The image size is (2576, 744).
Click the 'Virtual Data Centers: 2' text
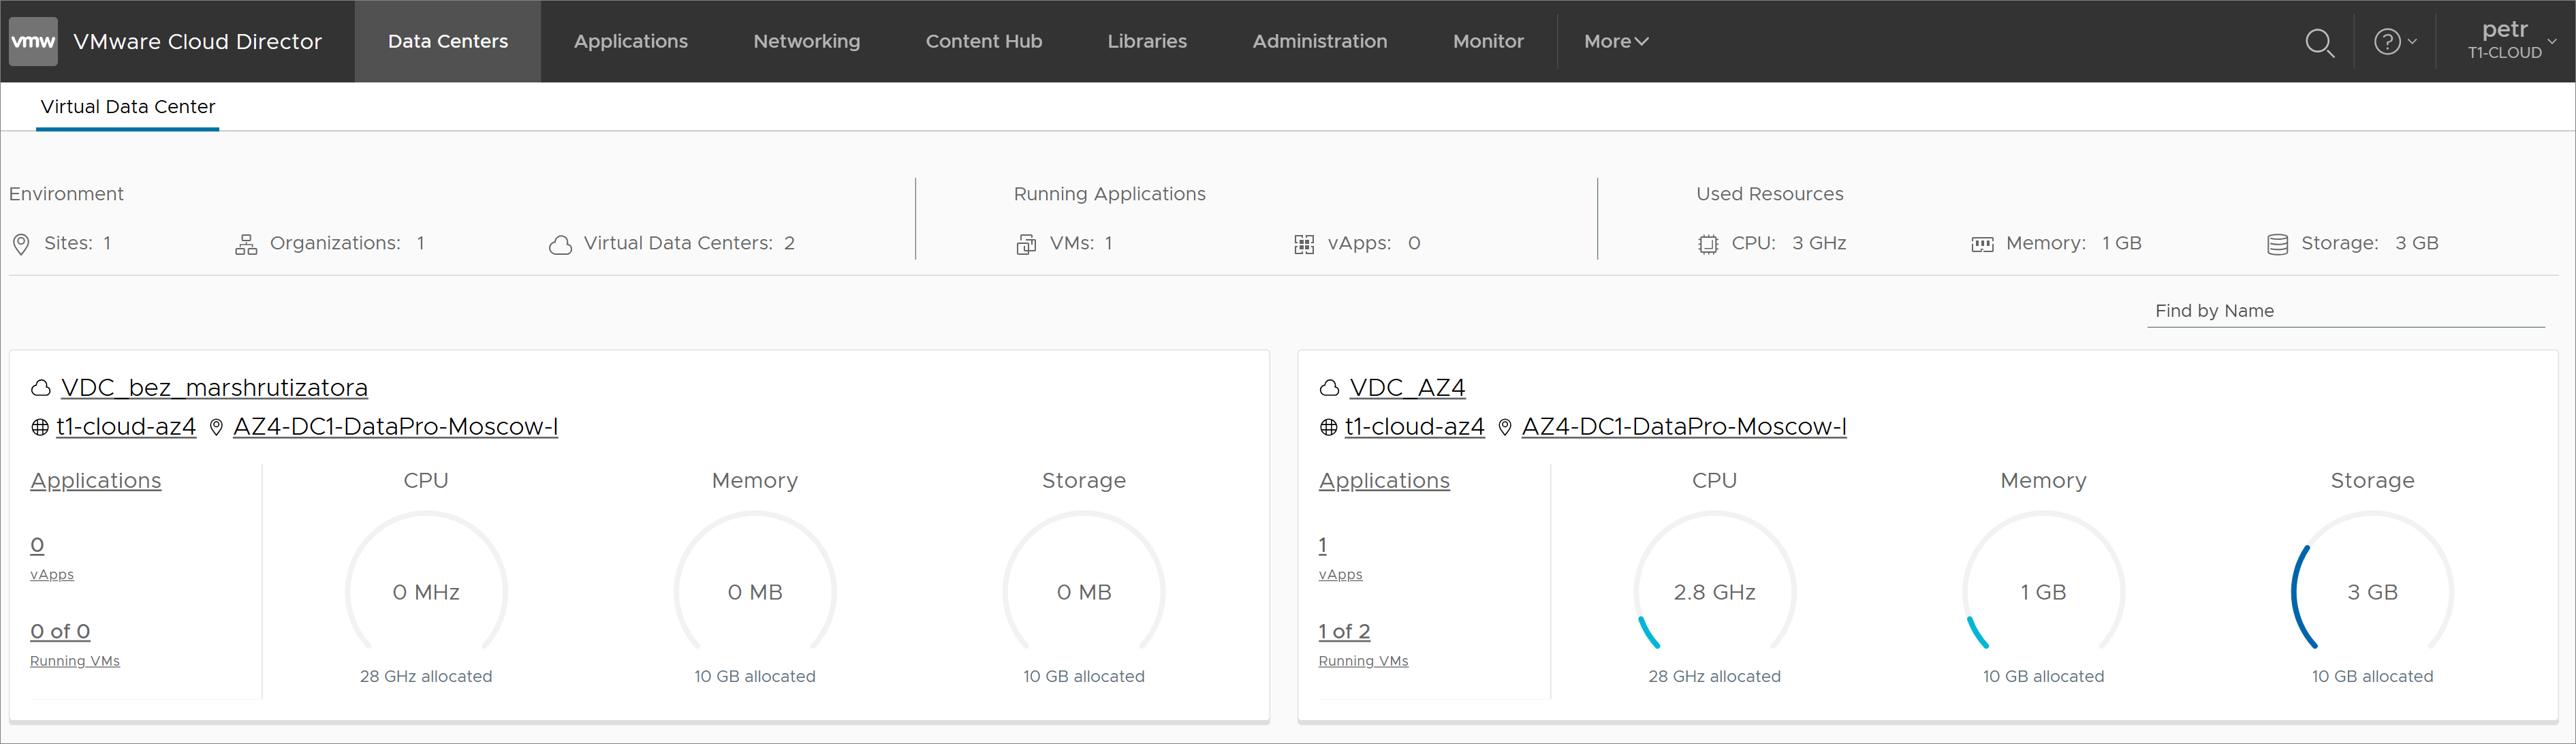689,244
